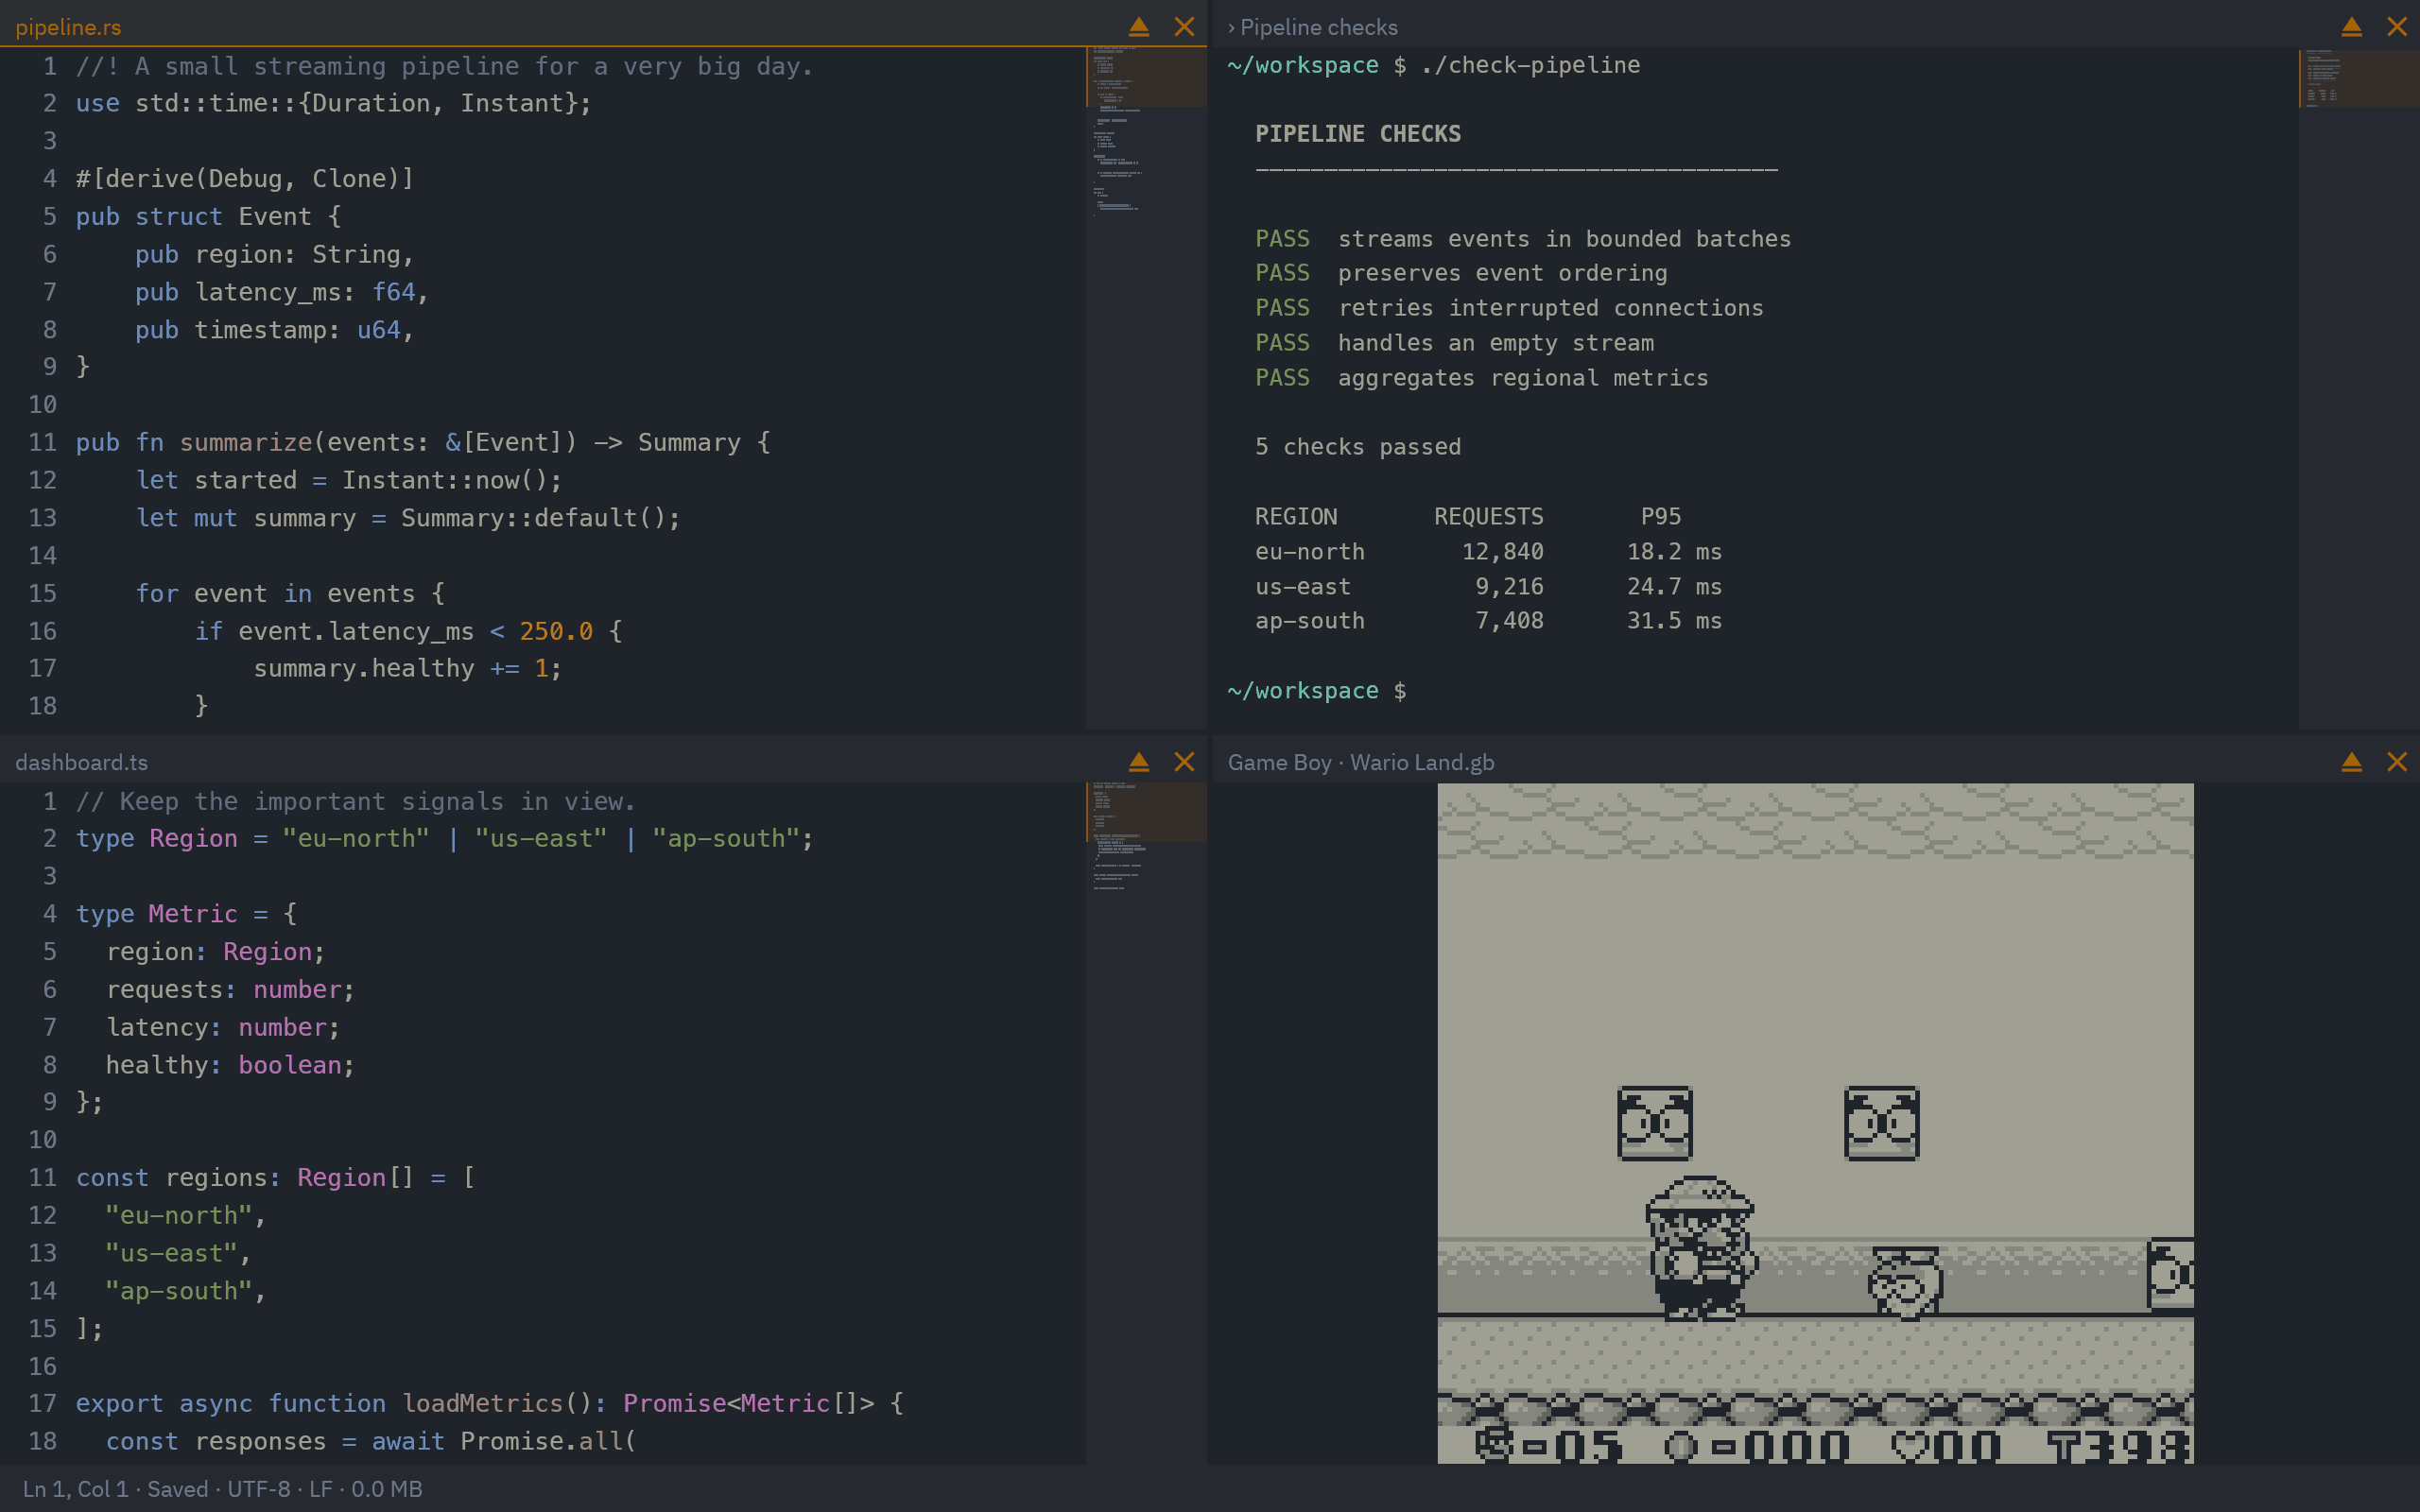Close the pipeline.rs pane
This screenshot has width=2420, height=1512.
1184,27
